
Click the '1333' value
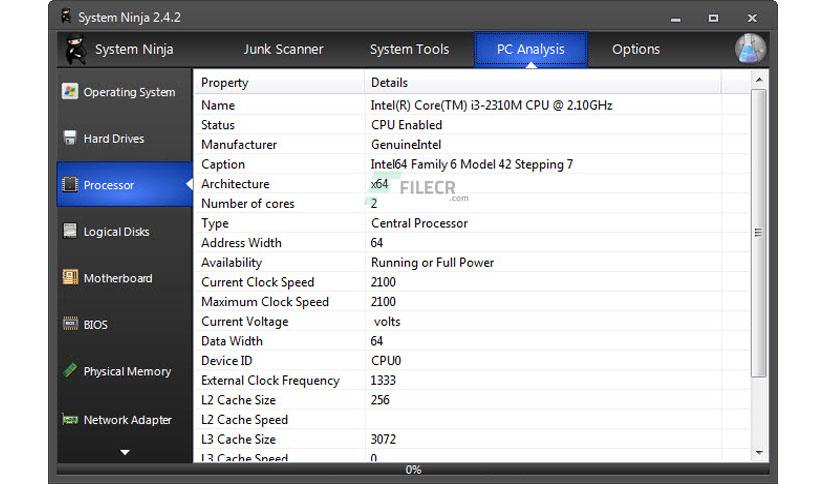coord(383,381)
